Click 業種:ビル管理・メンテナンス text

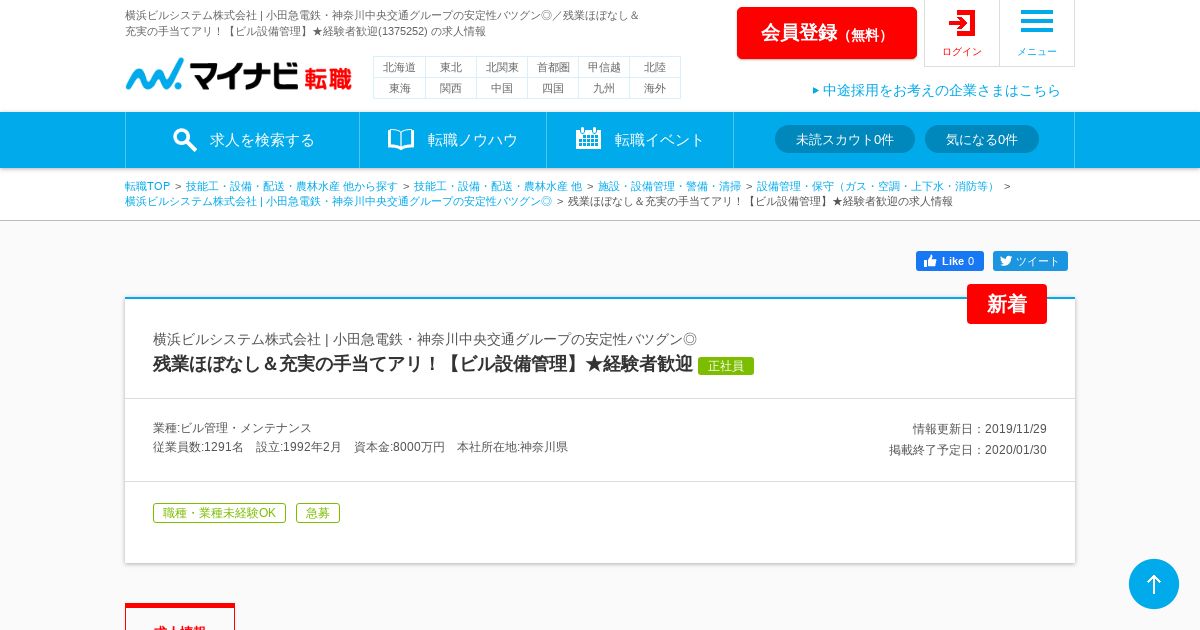point(232,428)
